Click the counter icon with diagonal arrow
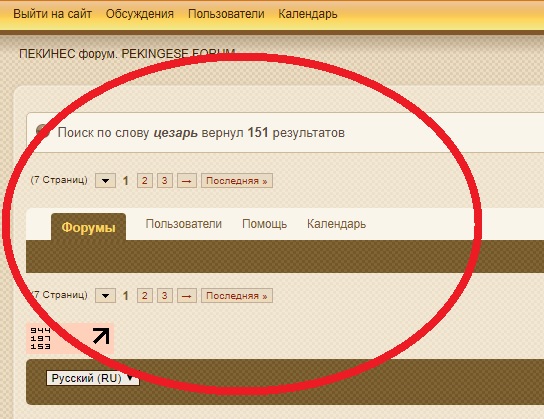 coord(70,339)
